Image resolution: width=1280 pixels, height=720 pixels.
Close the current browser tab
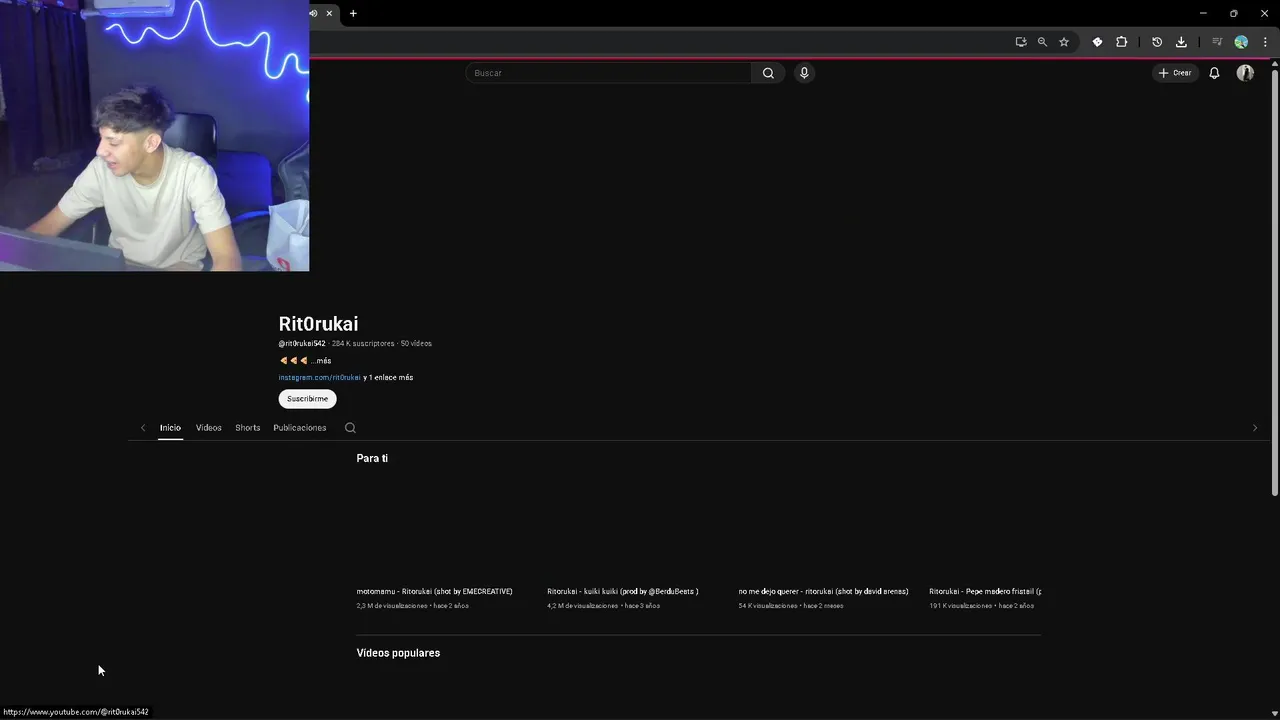tap(329, 13)
